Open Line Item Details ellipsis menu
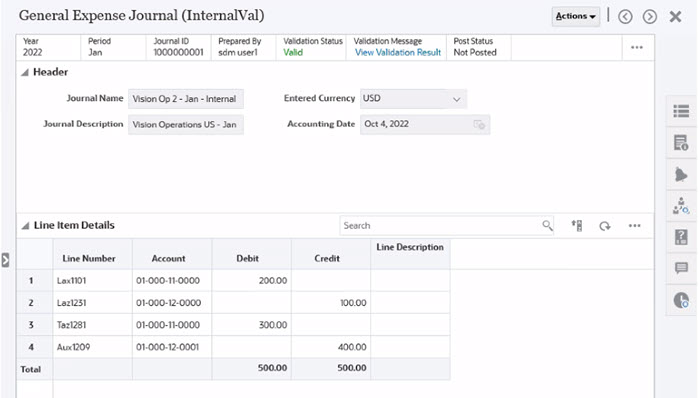Image resolution: width=699 pixels, height=398 pixels. [634, 226]
